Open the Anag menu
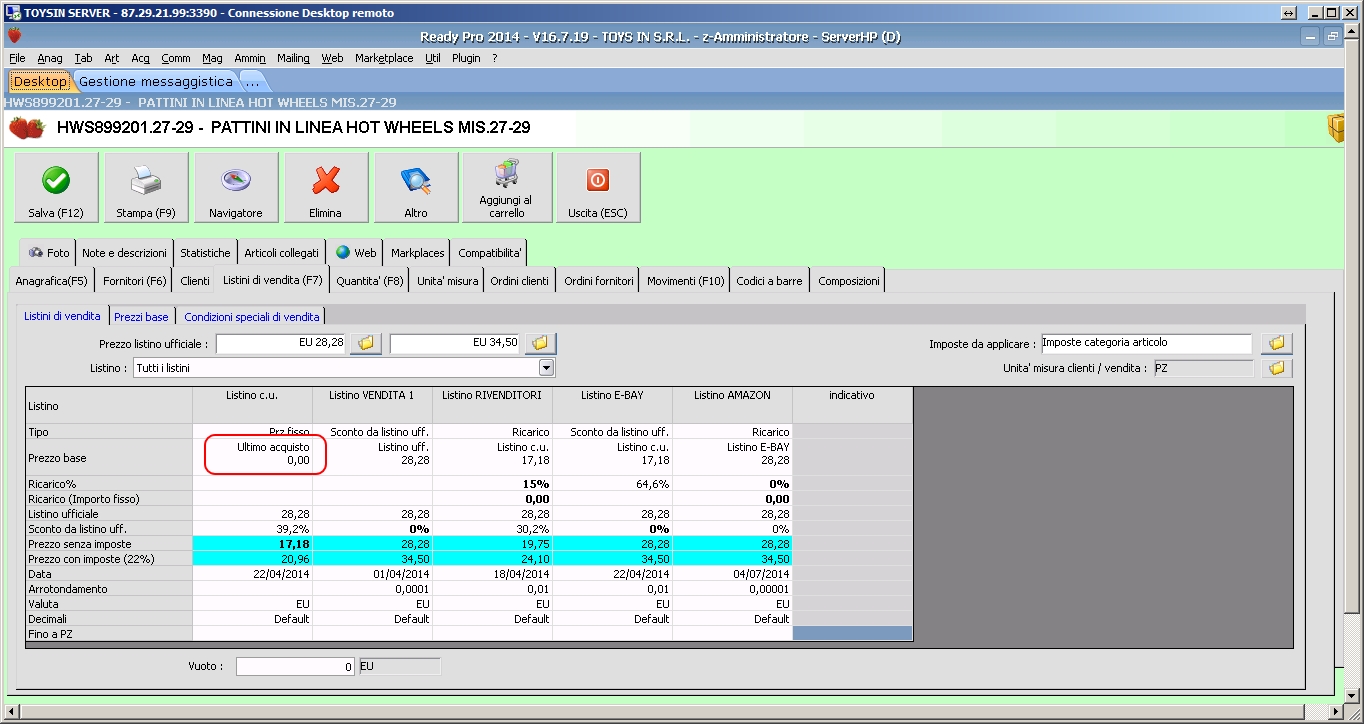This screenshot has height=724, width=1364. pos(50,58)
